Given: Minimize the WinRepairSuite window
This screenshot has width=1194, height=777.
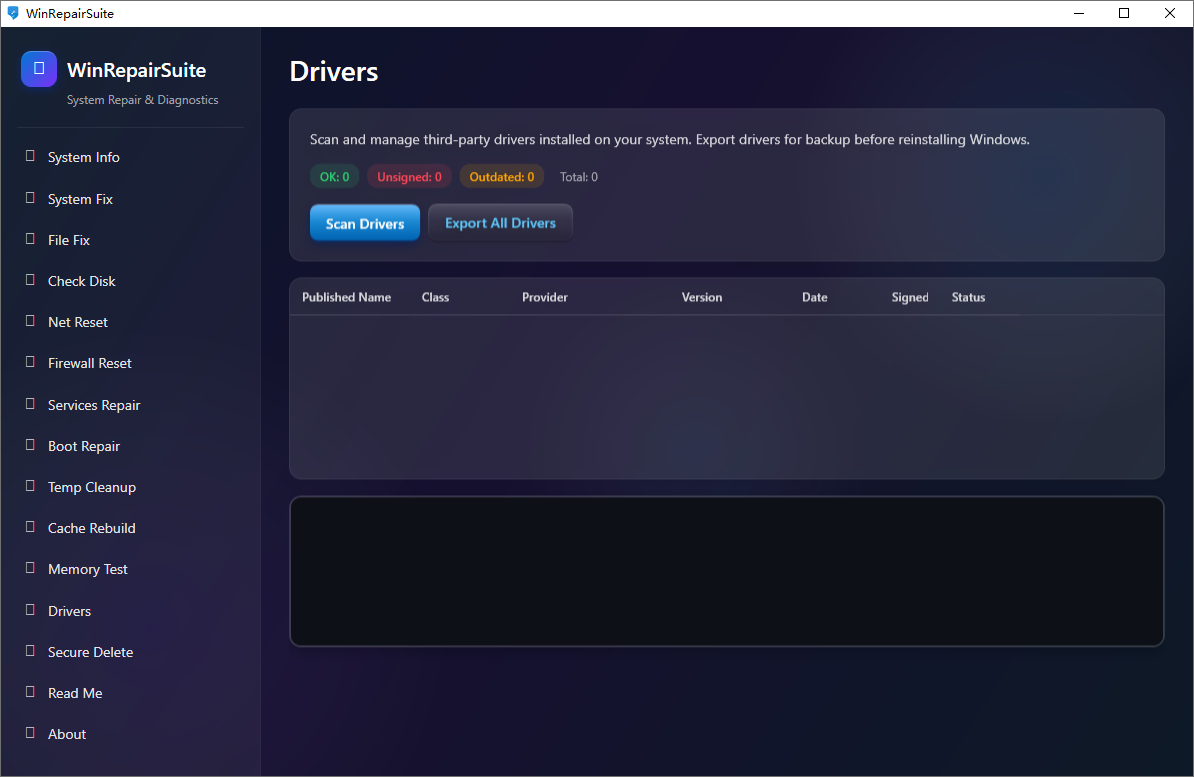Looking at the screenshot, I should [1079, 13].
